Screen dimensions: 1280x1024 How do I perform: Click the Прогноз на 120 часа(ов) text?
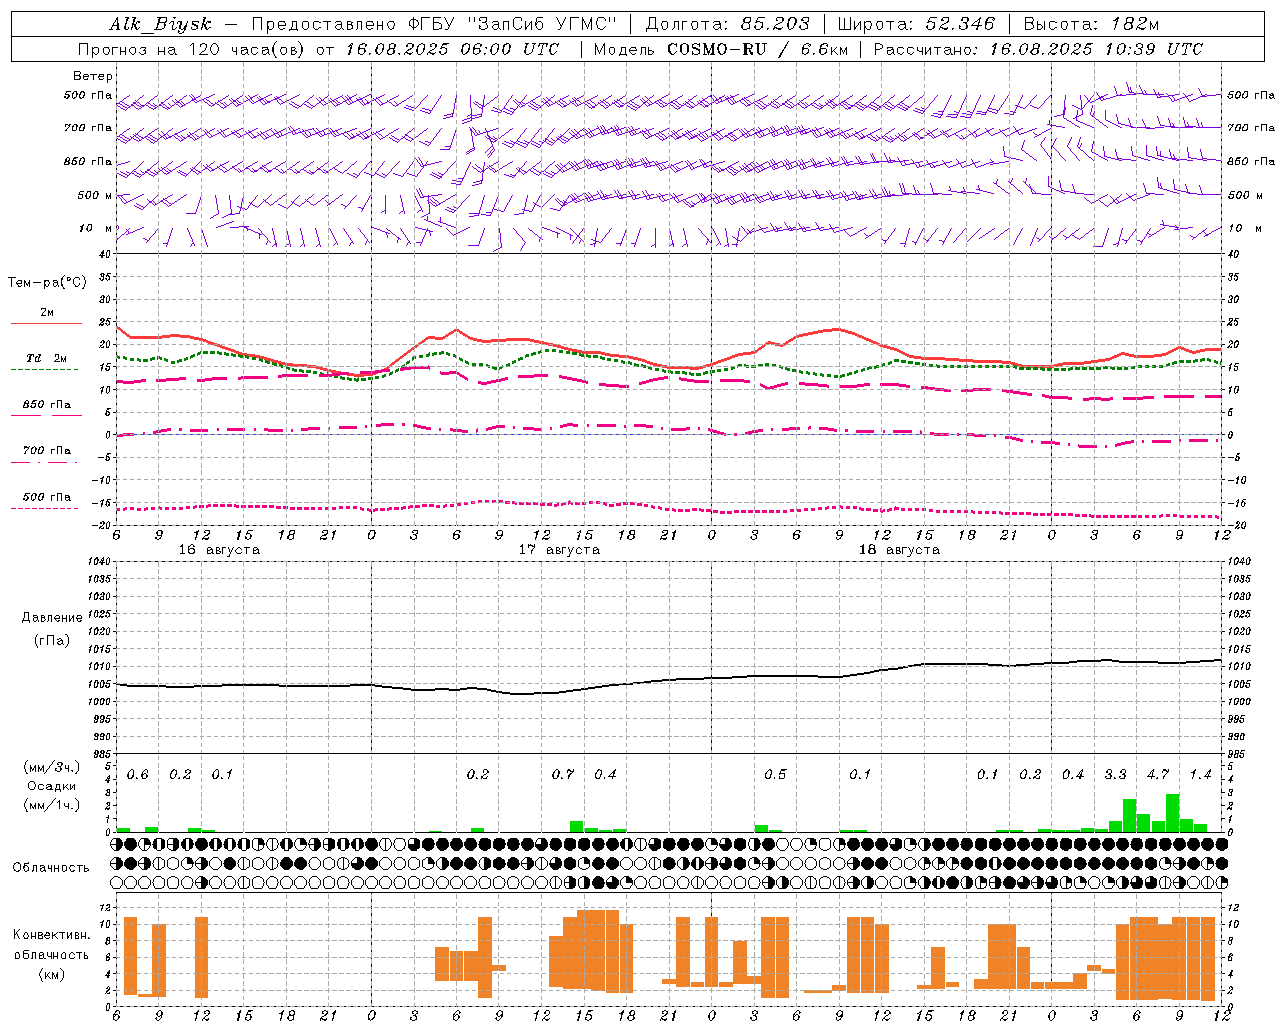tap(192, 48)
